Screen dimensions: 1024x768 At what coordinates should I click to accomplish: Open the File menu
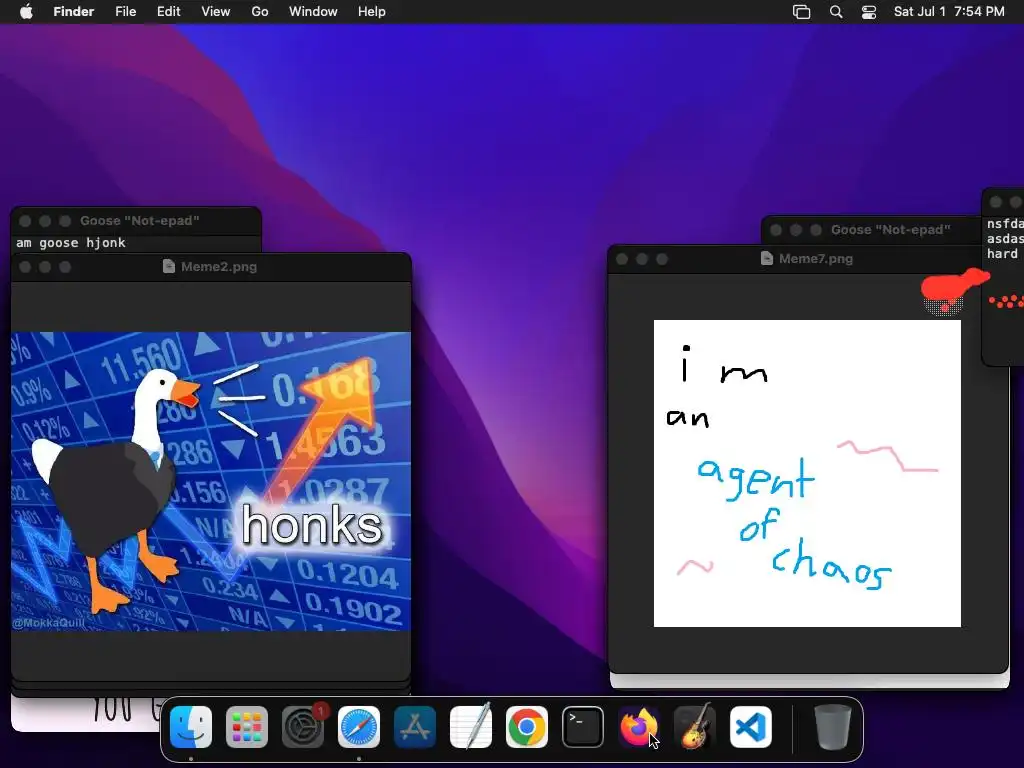coord(125,12)
